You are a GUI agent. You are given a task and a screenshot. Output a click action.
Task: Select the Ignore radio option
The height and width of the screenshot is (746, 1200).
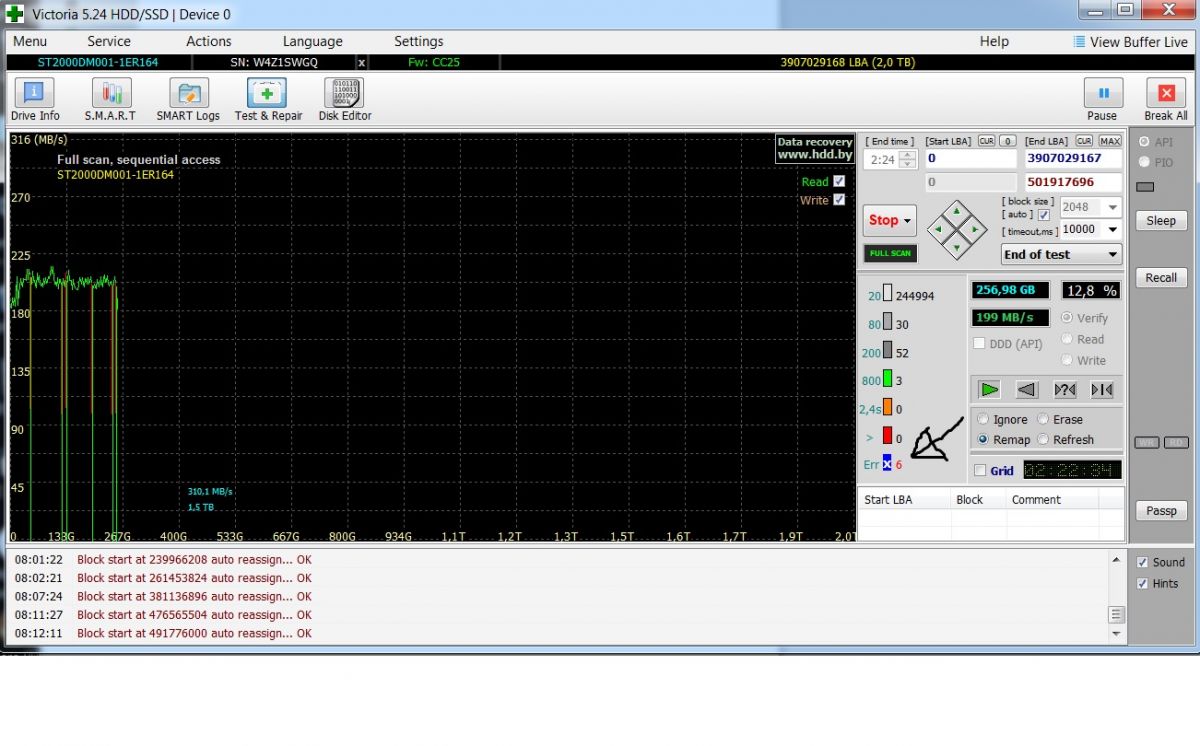983,419
